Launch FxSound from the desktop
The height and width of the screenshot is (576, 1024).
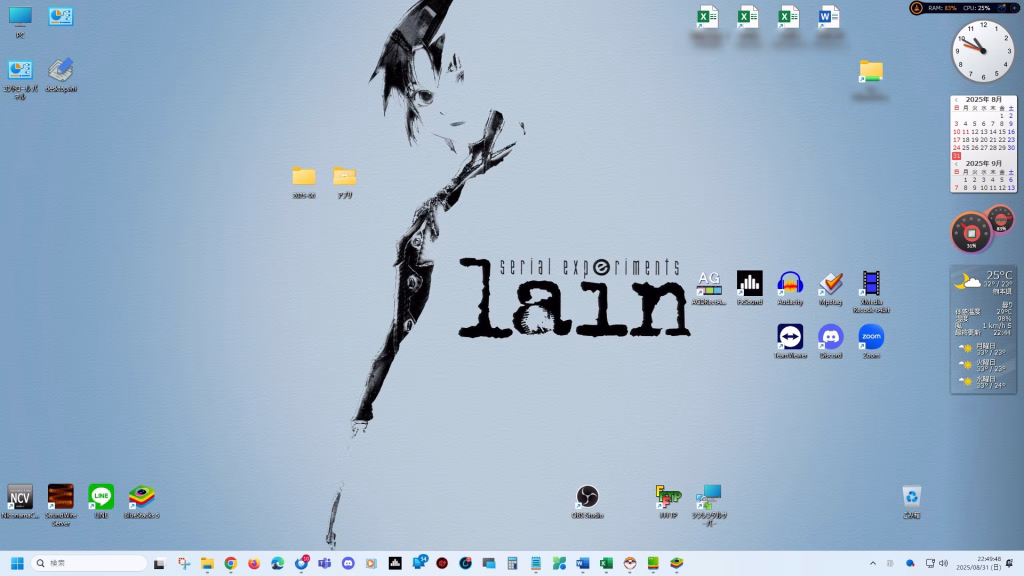coord(749,288)
